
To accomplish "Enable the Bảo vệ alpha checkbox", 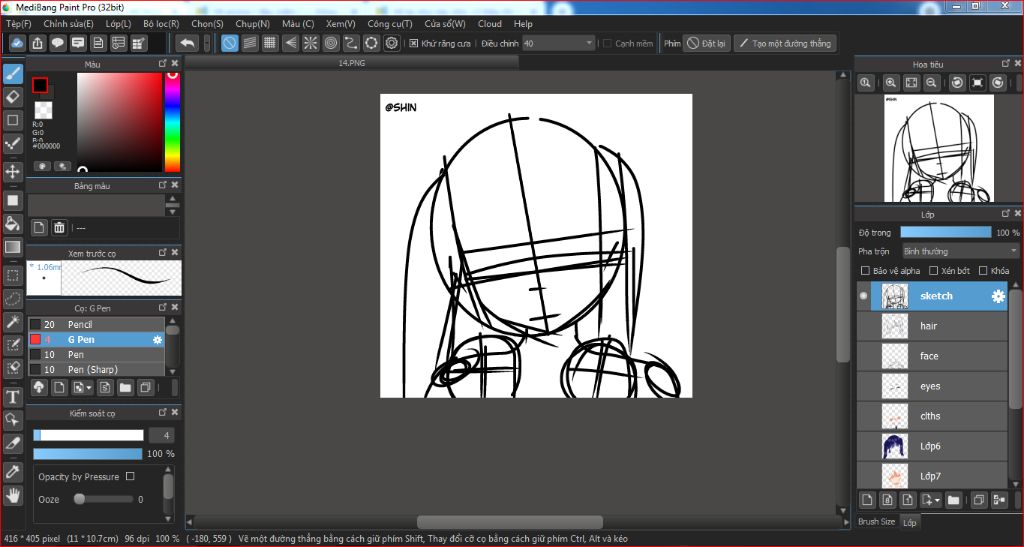I will tap(866, 271).
